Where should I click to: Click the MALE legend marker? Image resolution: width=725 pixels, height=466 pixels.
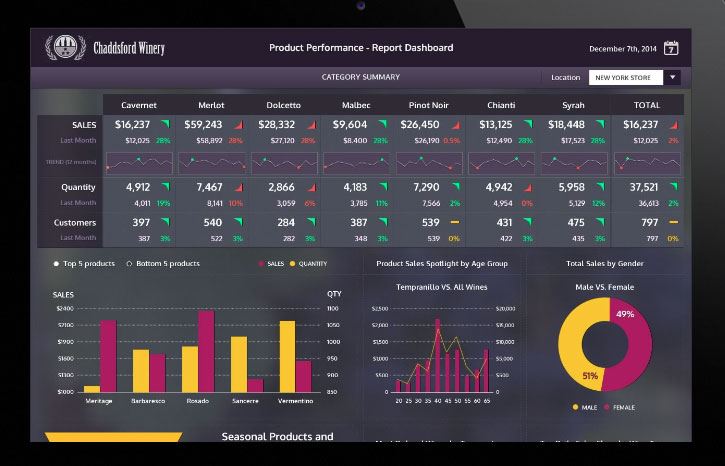pos(575,407)
